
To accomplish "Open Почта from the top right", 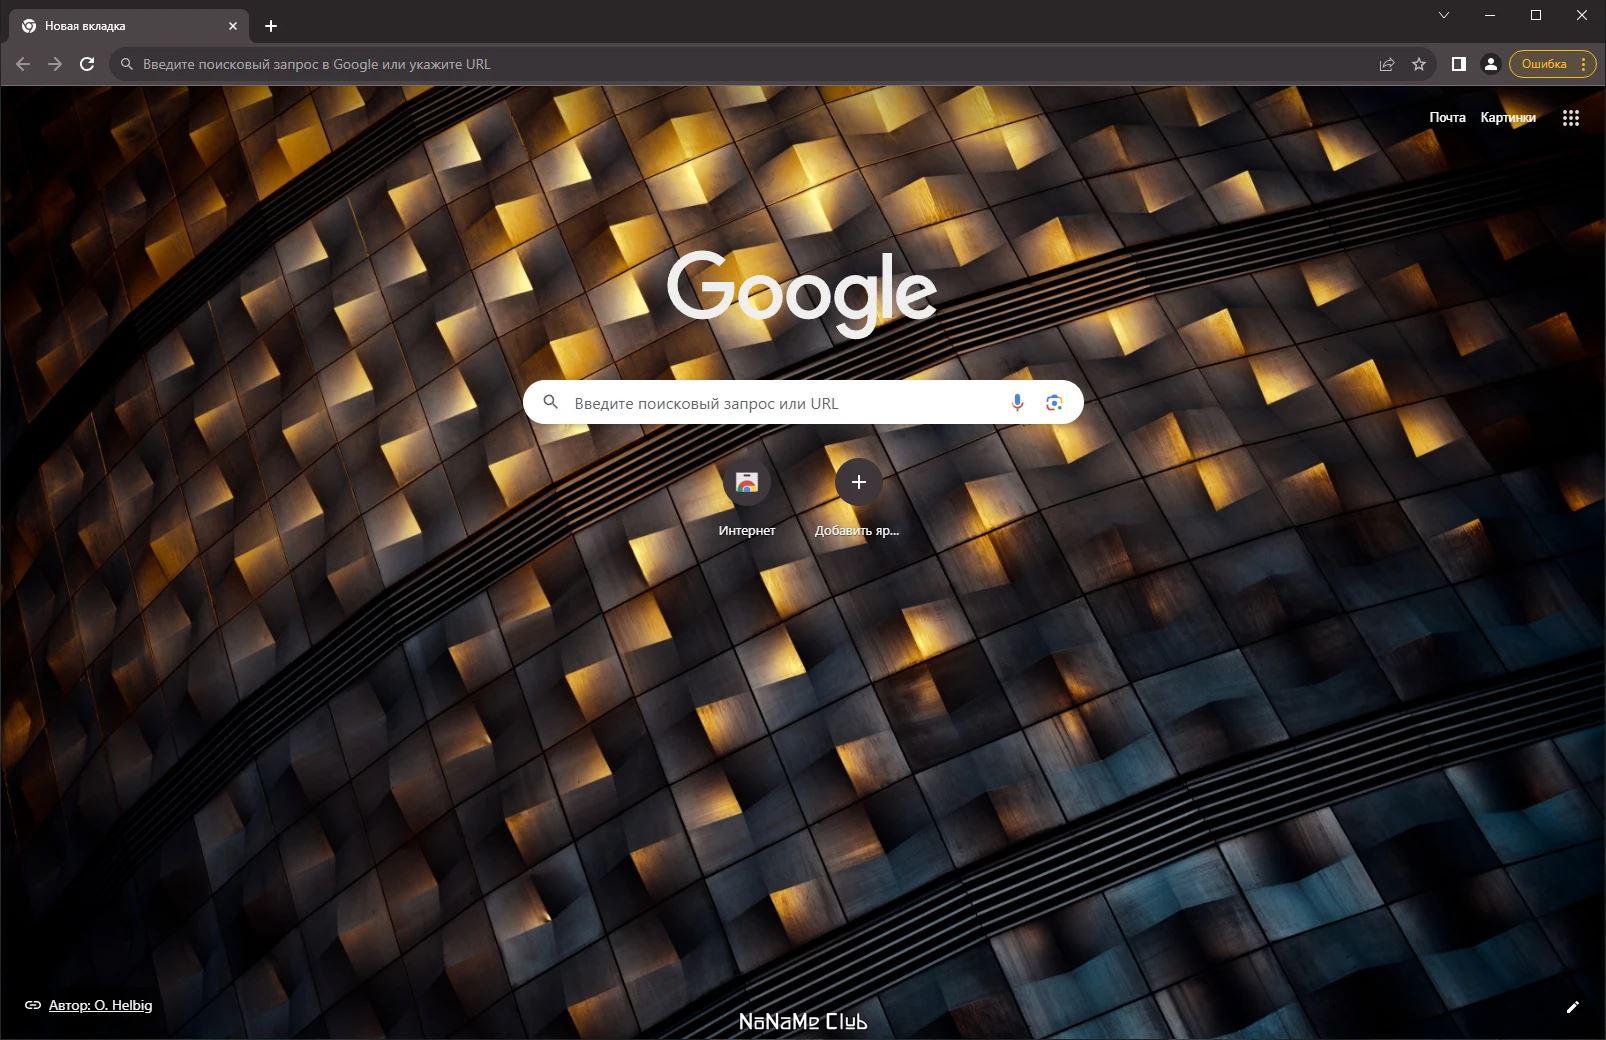I will [x=1447, y=117].
